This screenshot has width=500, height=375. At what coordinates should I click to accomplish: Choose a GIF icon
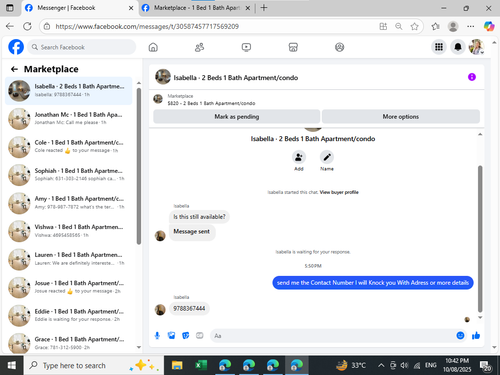click(200, 335)
